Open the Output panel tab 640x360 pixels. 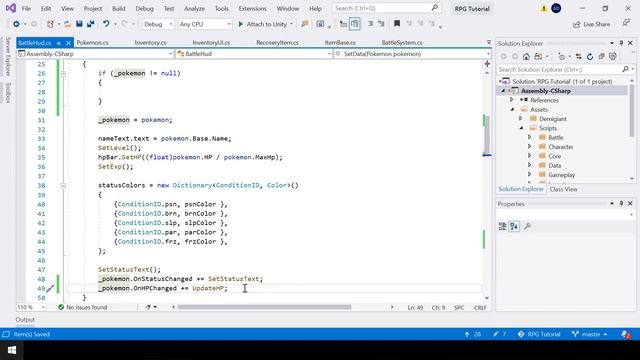coord(25,320)
